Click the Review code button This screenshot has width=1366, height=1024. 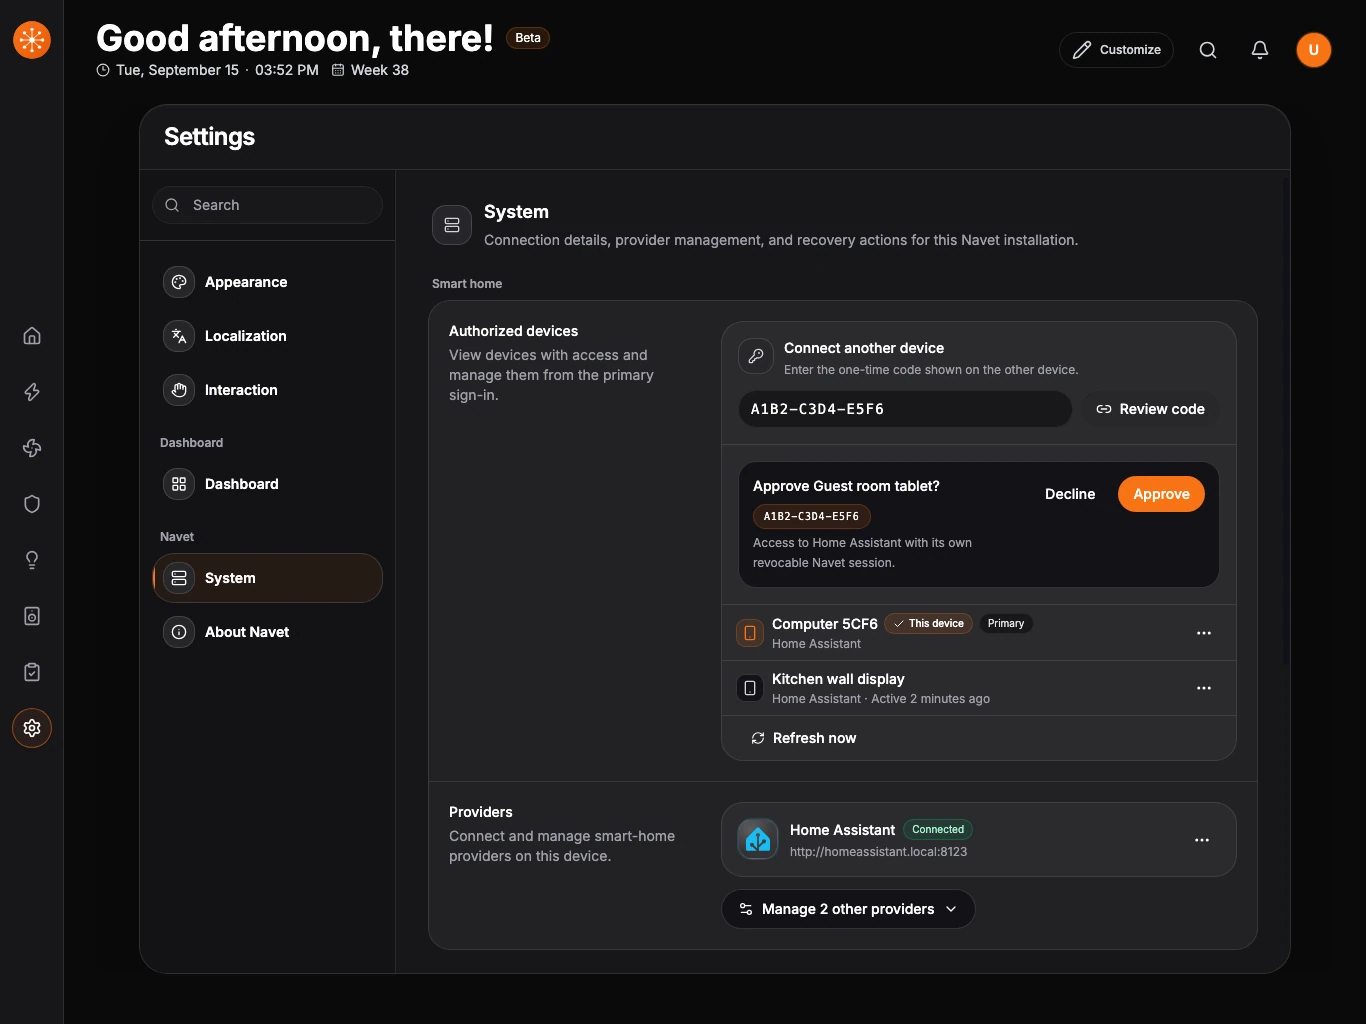pos(1150,409)
